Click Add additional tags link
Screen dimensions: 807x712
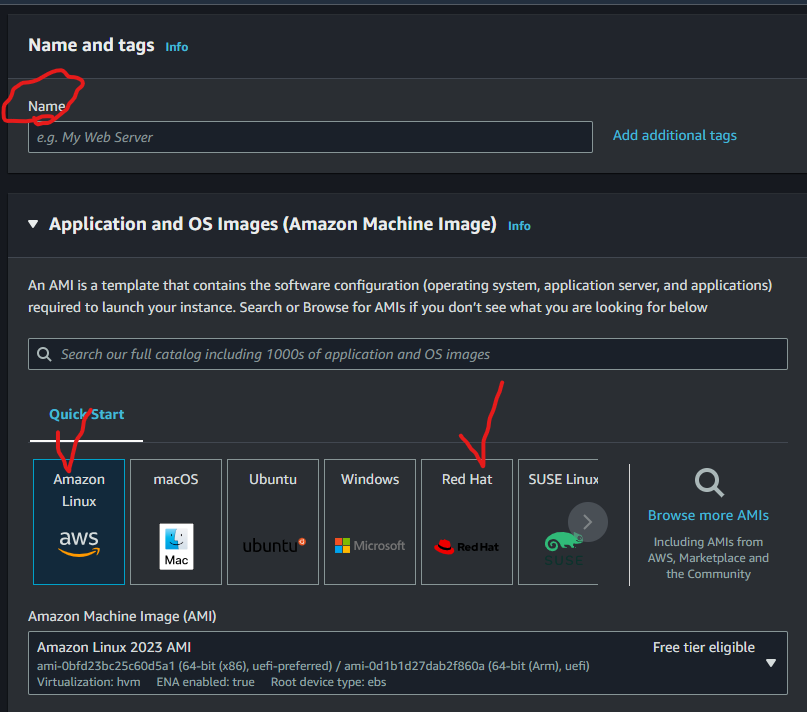click(675, 135)
